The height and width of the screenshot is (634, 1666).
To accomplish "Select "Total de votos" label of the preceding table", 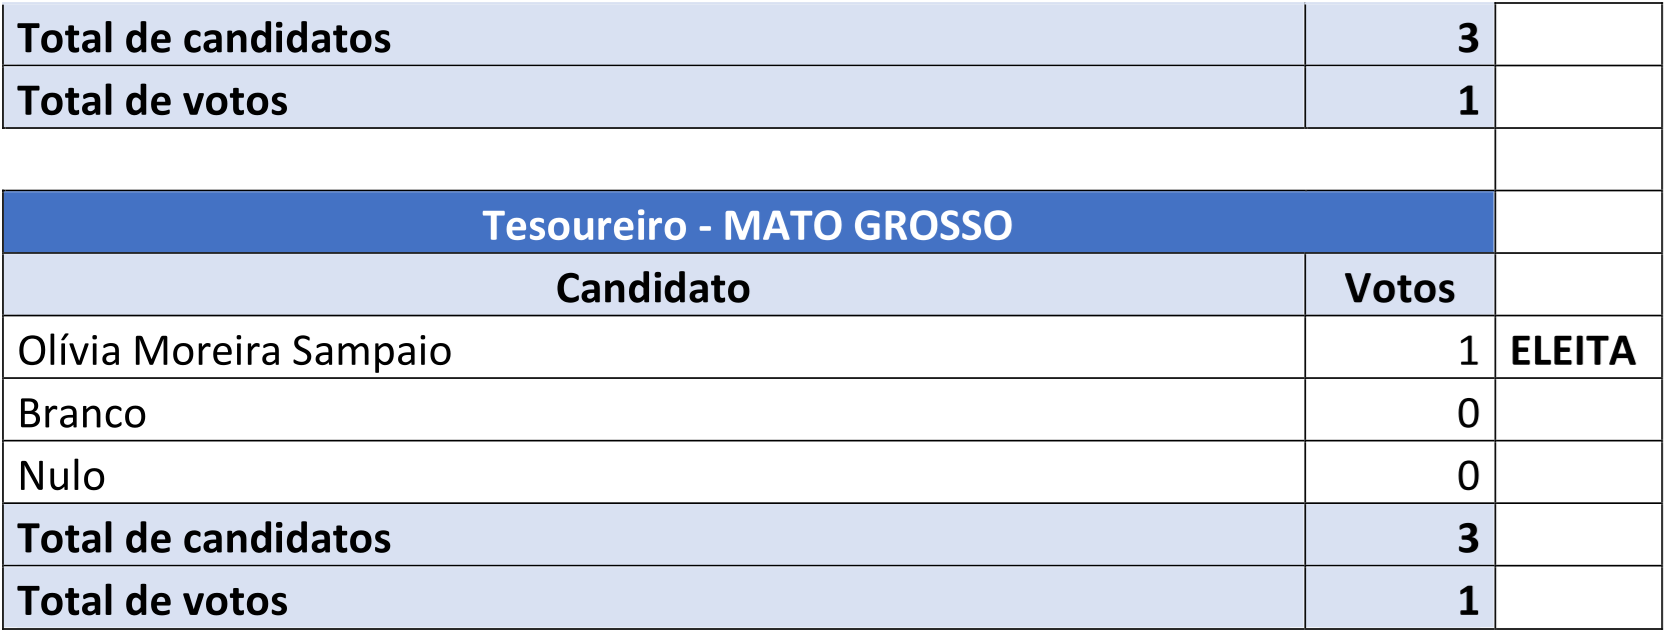I will tap(153, 101).
